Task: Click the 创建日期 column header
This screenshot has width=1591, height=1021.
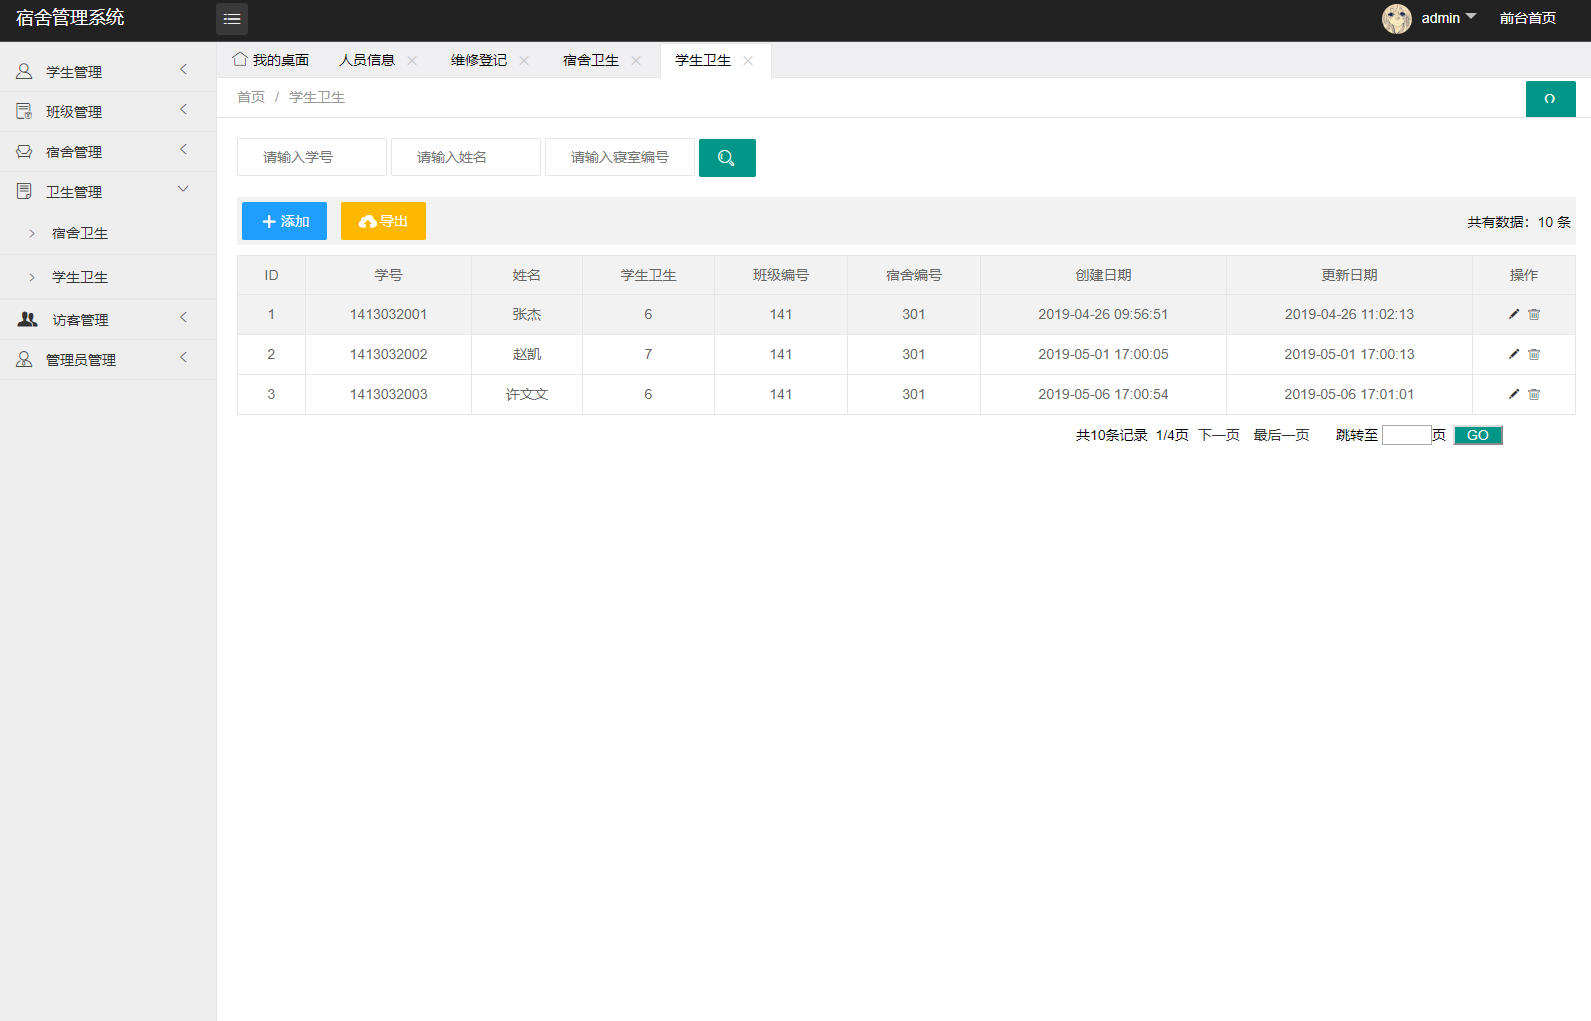Action: click(x=1103, y=275)
